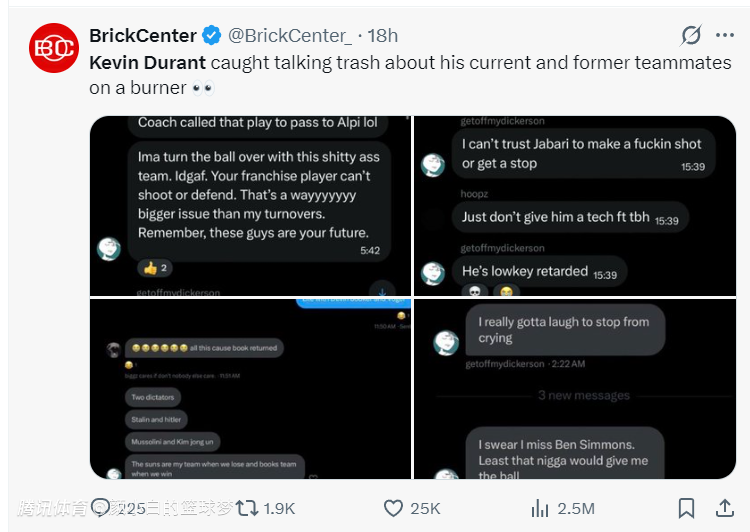
Task: Click the 18h timestamp link
Action: [x=382, y=36]
